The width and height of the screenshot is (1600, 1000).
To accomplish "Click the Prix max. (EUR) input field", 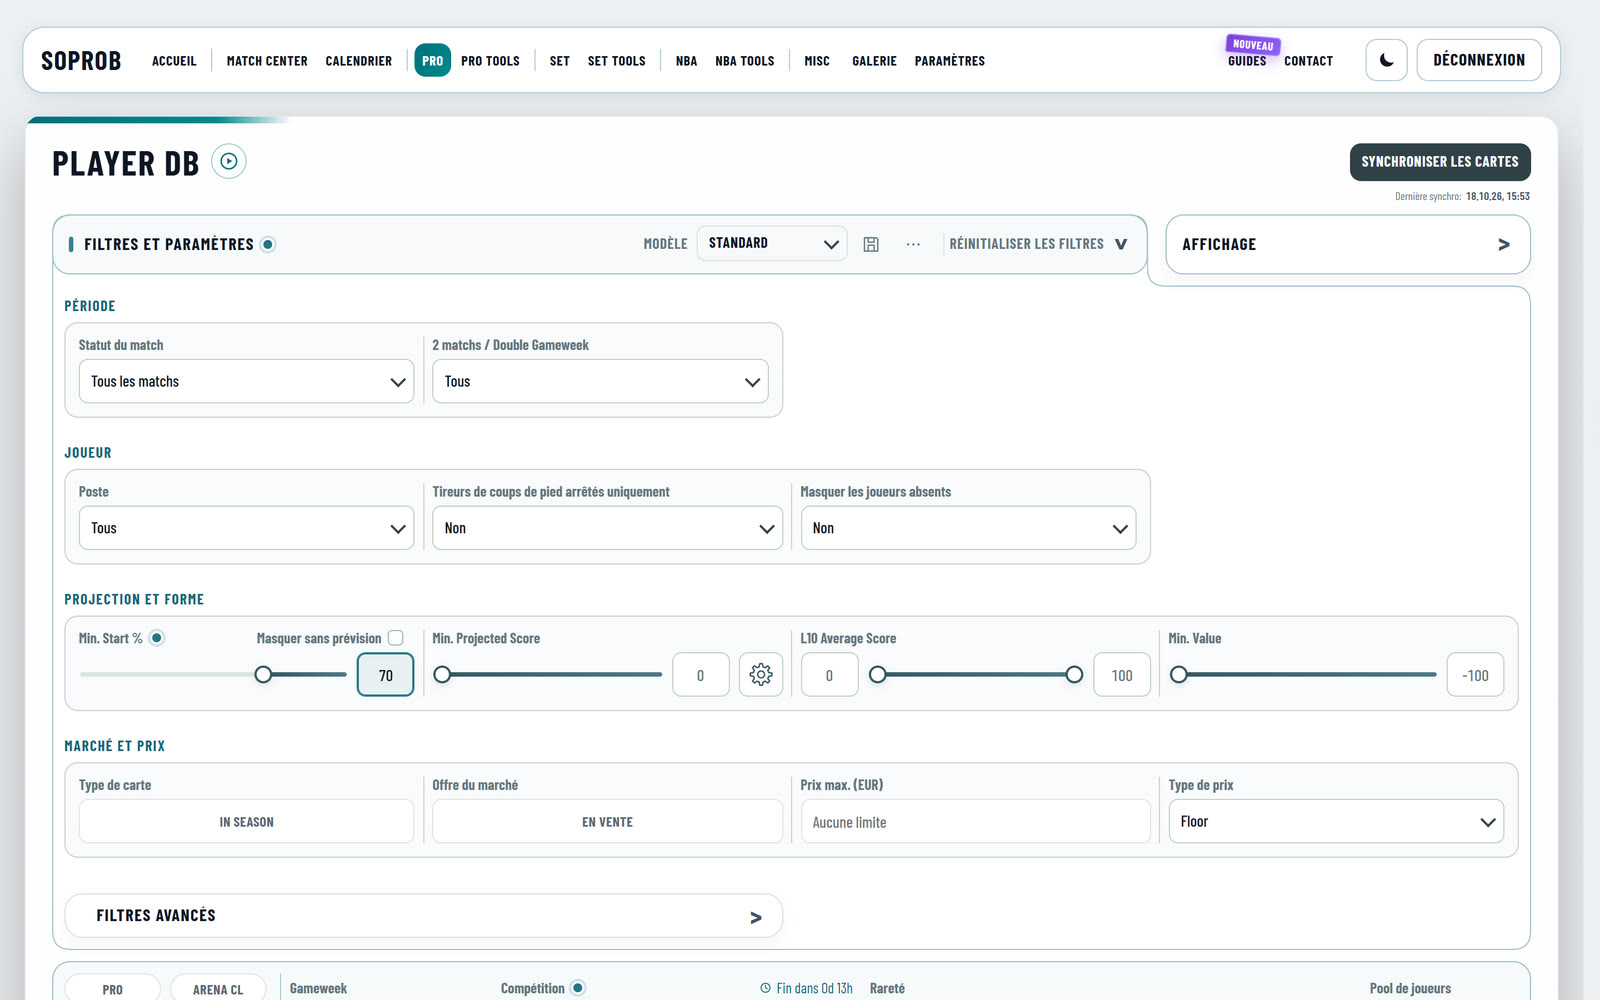I will [x=975, y=821].
